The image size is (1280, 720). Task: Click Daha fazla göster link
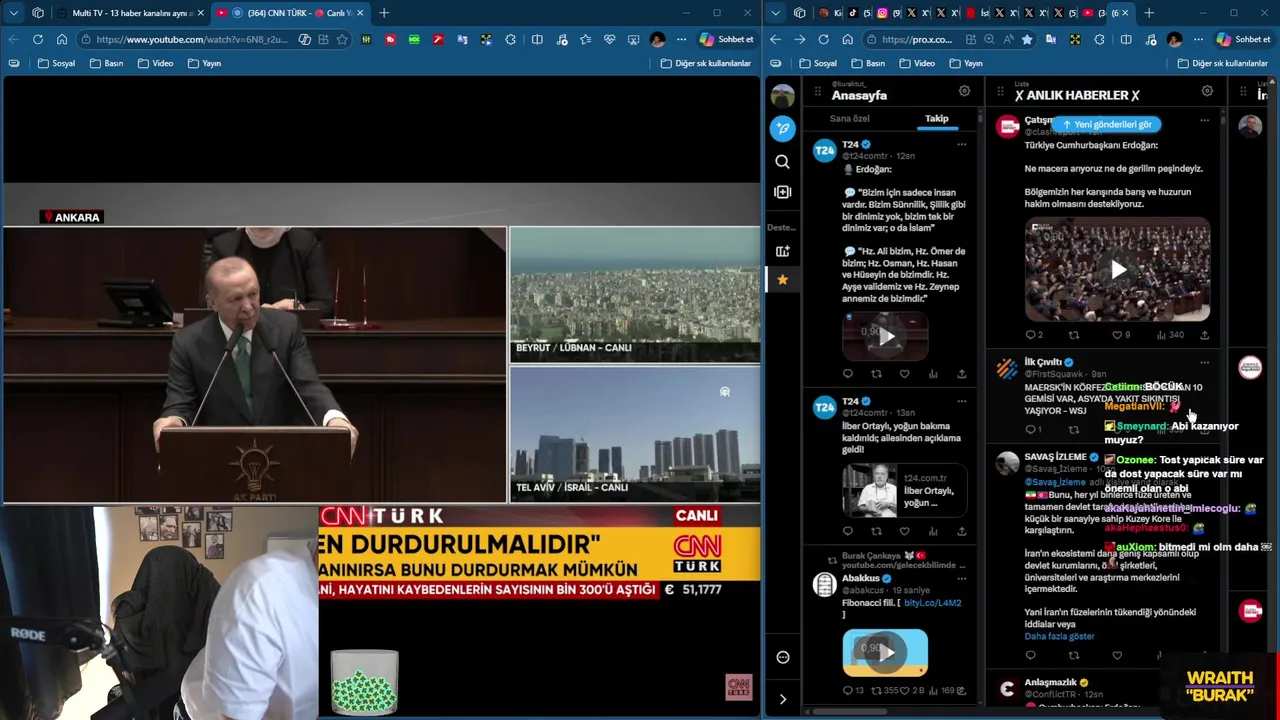point(1059,636)
